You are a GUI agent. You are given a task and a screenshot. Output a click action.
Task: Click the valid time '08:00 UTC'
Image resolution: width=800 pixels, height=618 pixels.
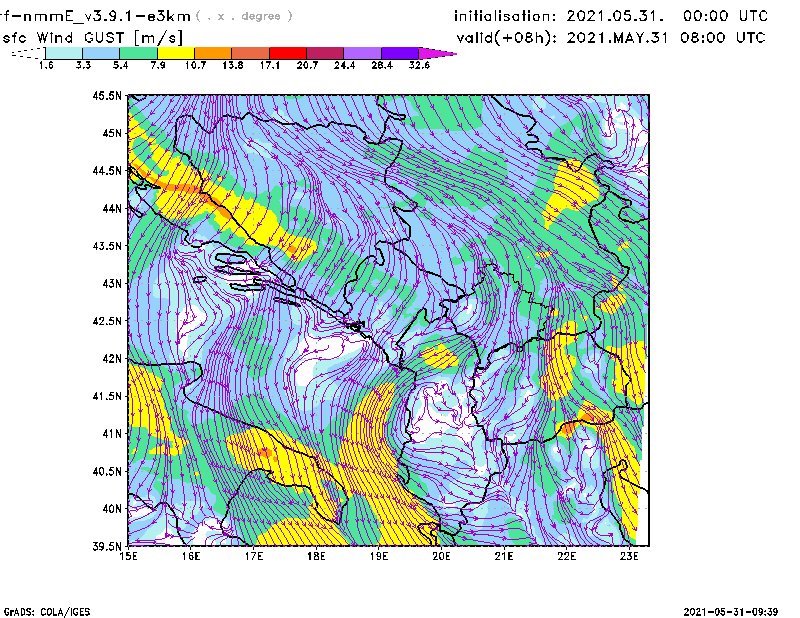click(x=723, y=38)
